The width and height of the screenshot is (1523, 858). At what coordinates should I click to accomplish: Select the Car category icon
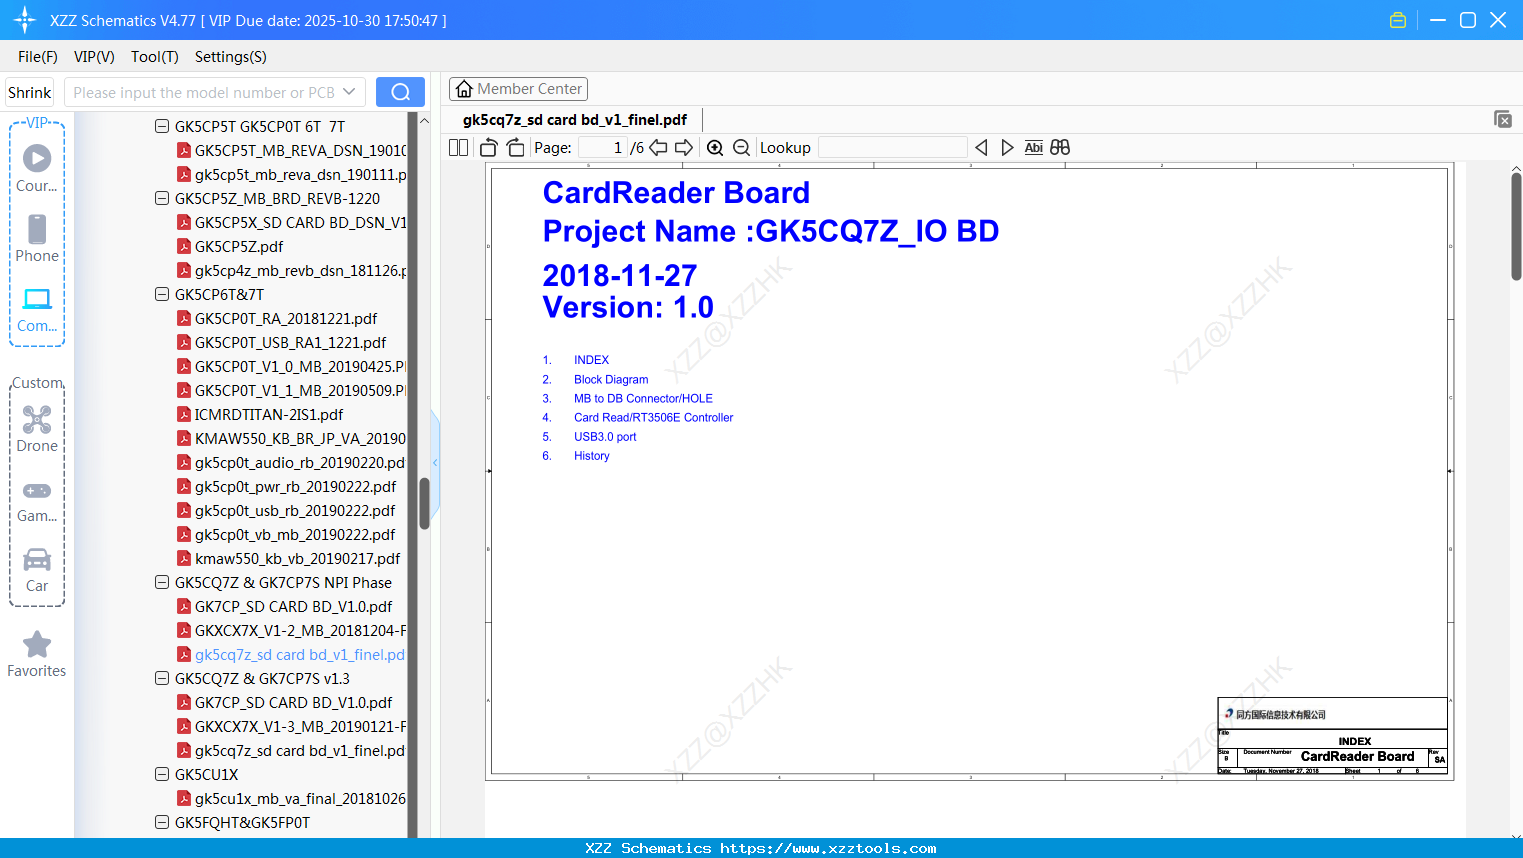pyautogui.click(x=37, y=570)
